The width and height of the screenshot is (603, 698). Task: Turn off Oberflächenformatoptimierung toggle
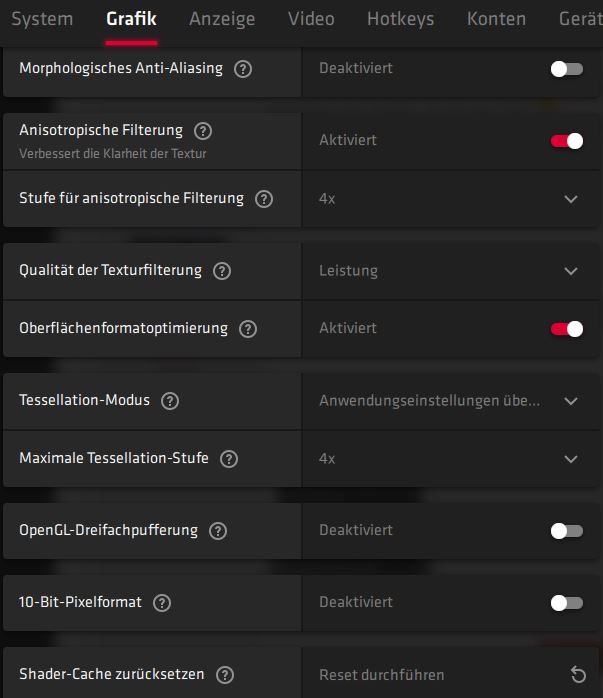(567, 329)
